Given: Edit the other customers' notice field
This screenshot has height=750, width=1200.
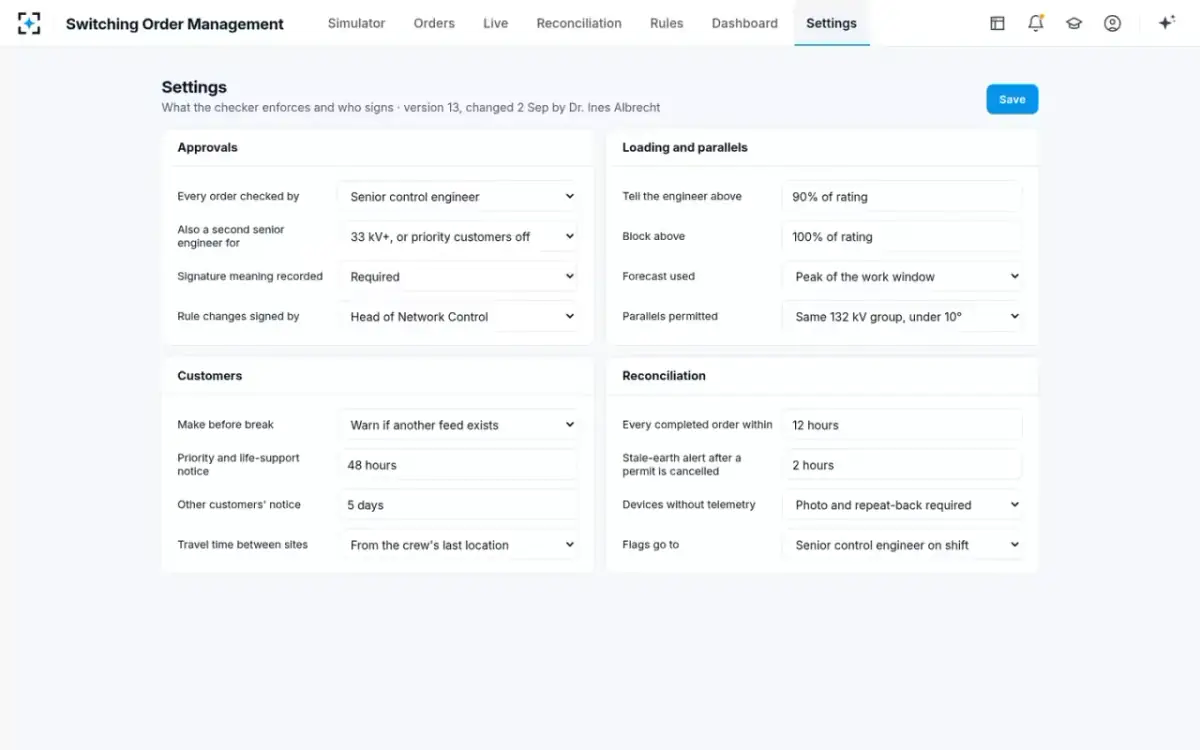Looking at the screenshot, I should pos(458,505).
